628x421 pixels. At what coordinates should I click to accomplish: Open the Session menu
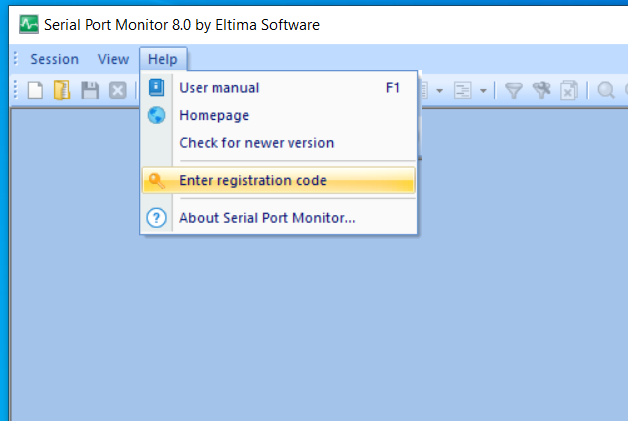click(54, 59)
